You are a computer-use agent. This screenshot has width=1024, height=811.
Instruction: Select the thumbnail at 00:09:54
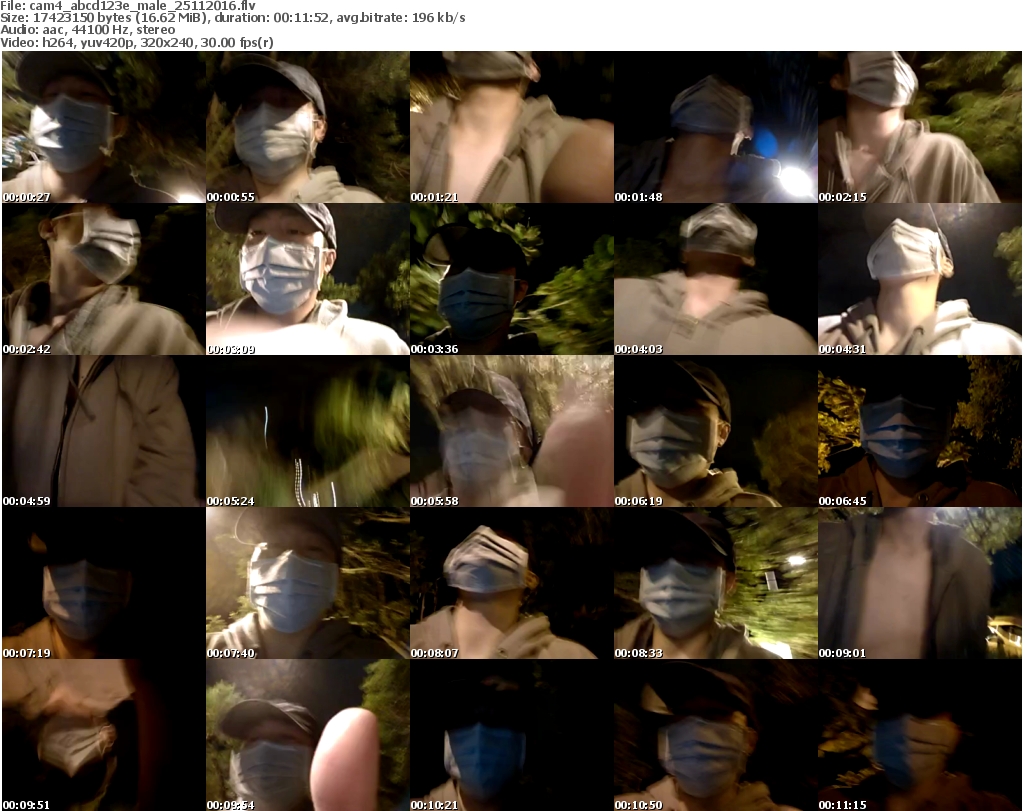point(308,735)
